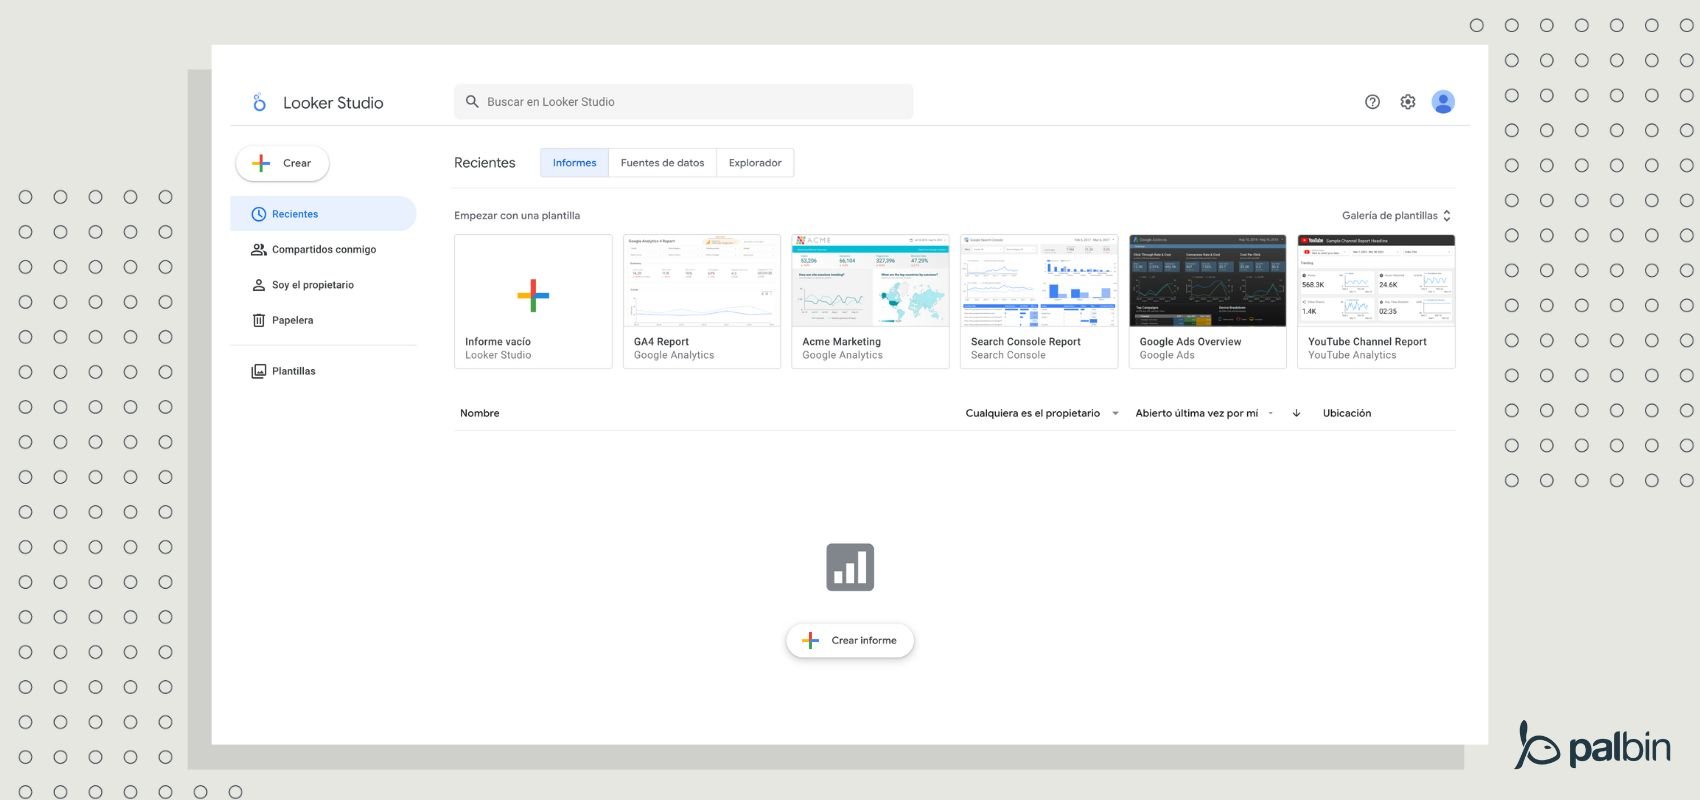Viewport: 1700px width, 800px height.
Task: Click the Buscar en Looker Studio search field
Action: (x=684, y=102)
